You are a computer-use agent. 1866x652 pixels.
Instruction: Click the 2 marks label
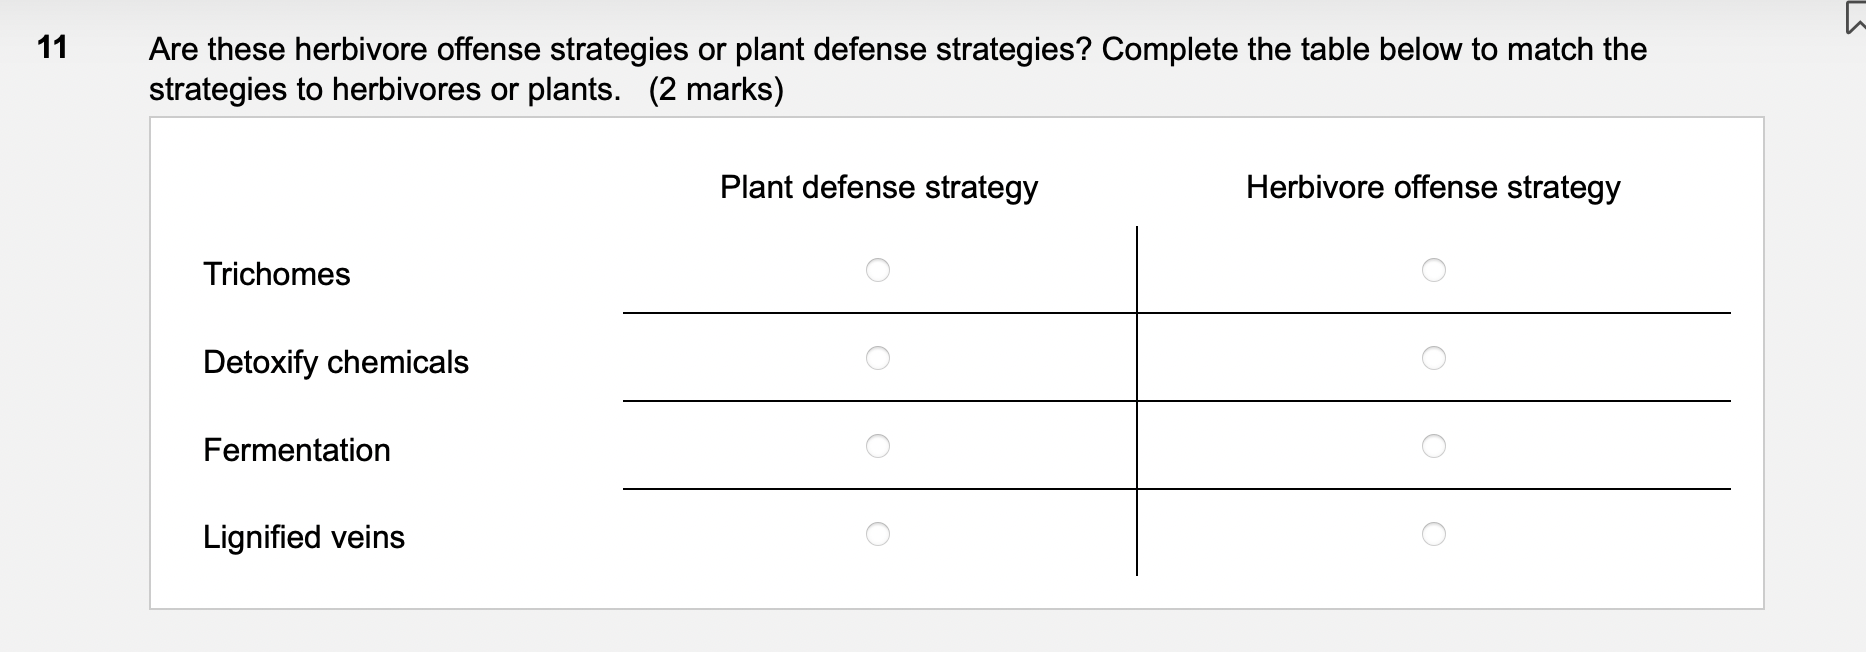716,89
